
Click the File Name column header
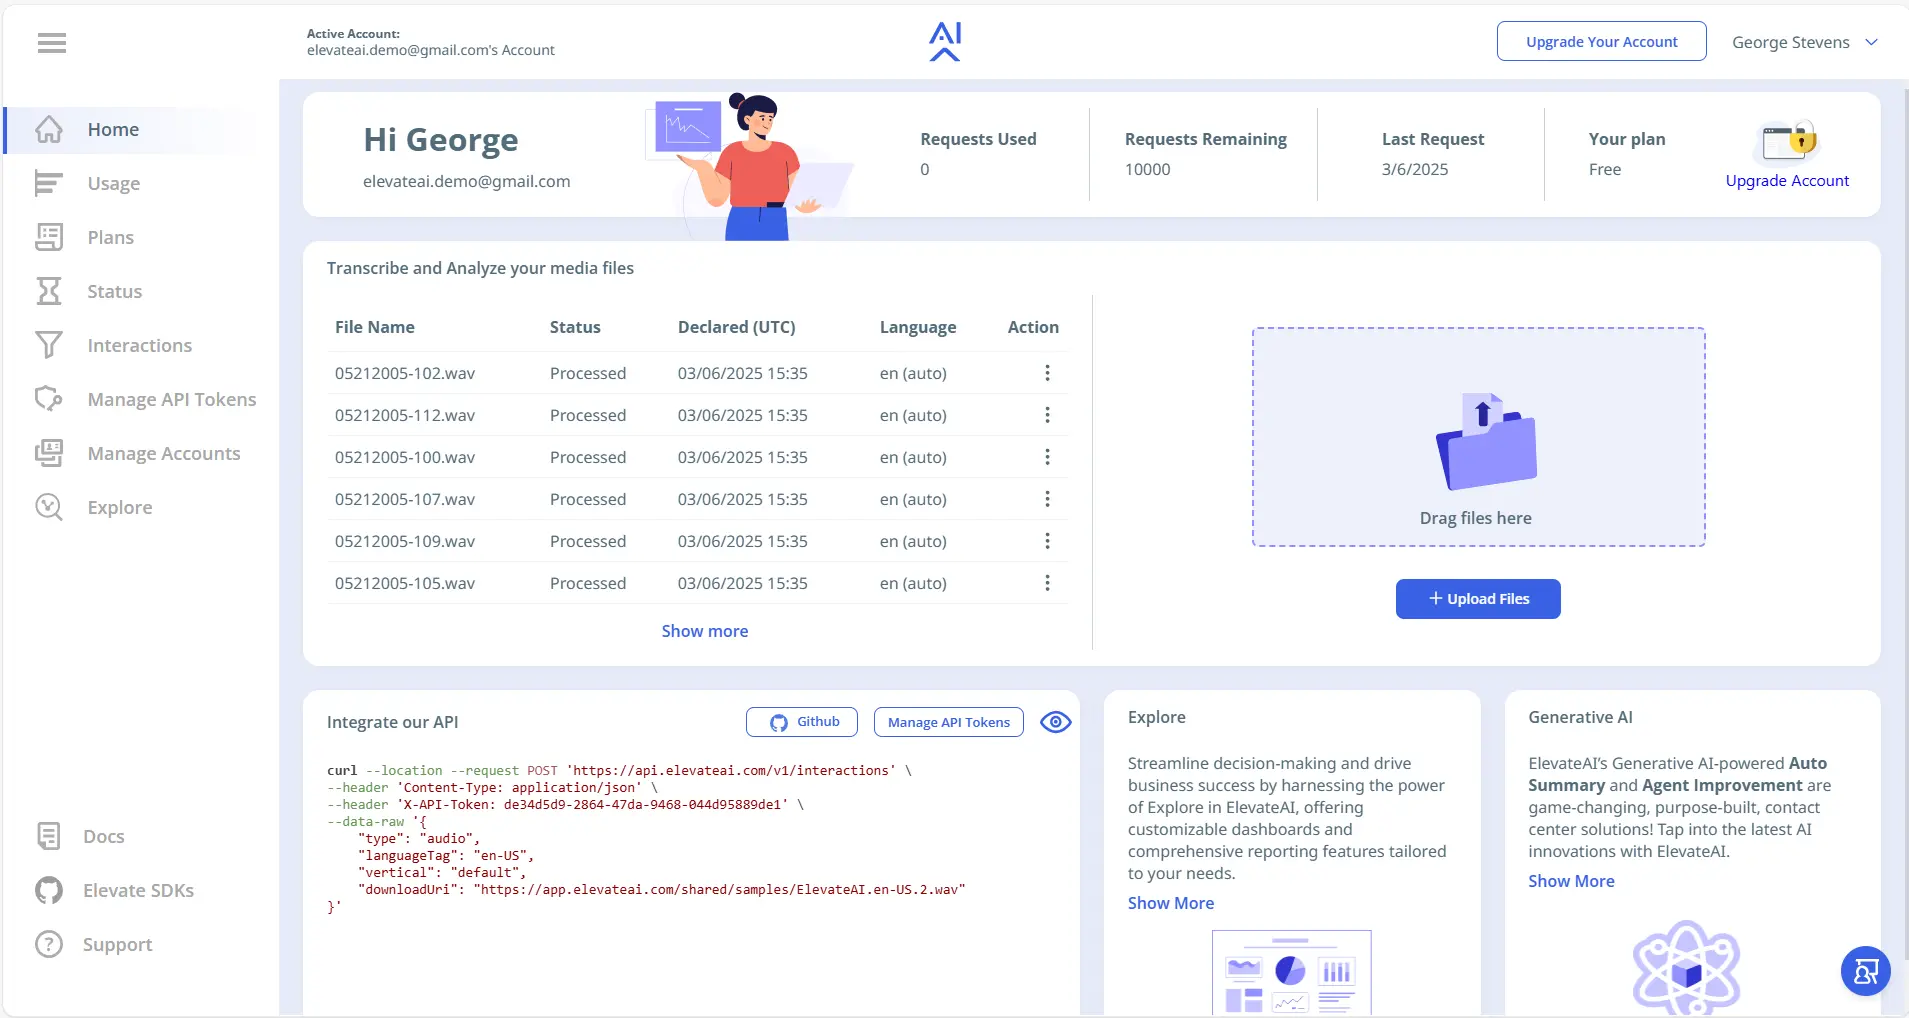[375, 327]
